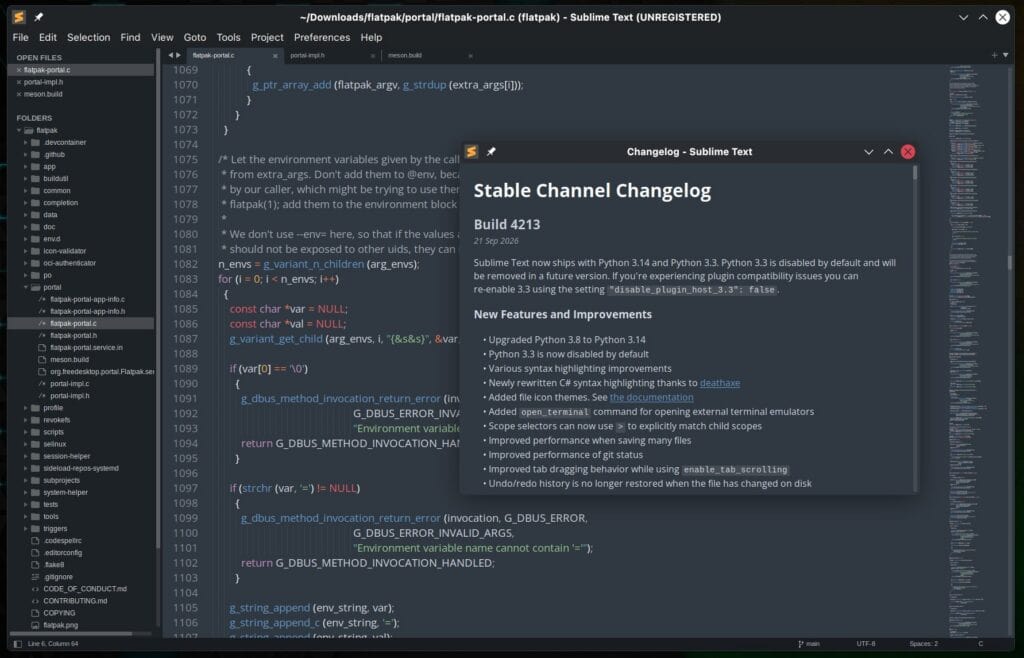Open CONTRIBUTING.md in sidebar

point(75,601)
